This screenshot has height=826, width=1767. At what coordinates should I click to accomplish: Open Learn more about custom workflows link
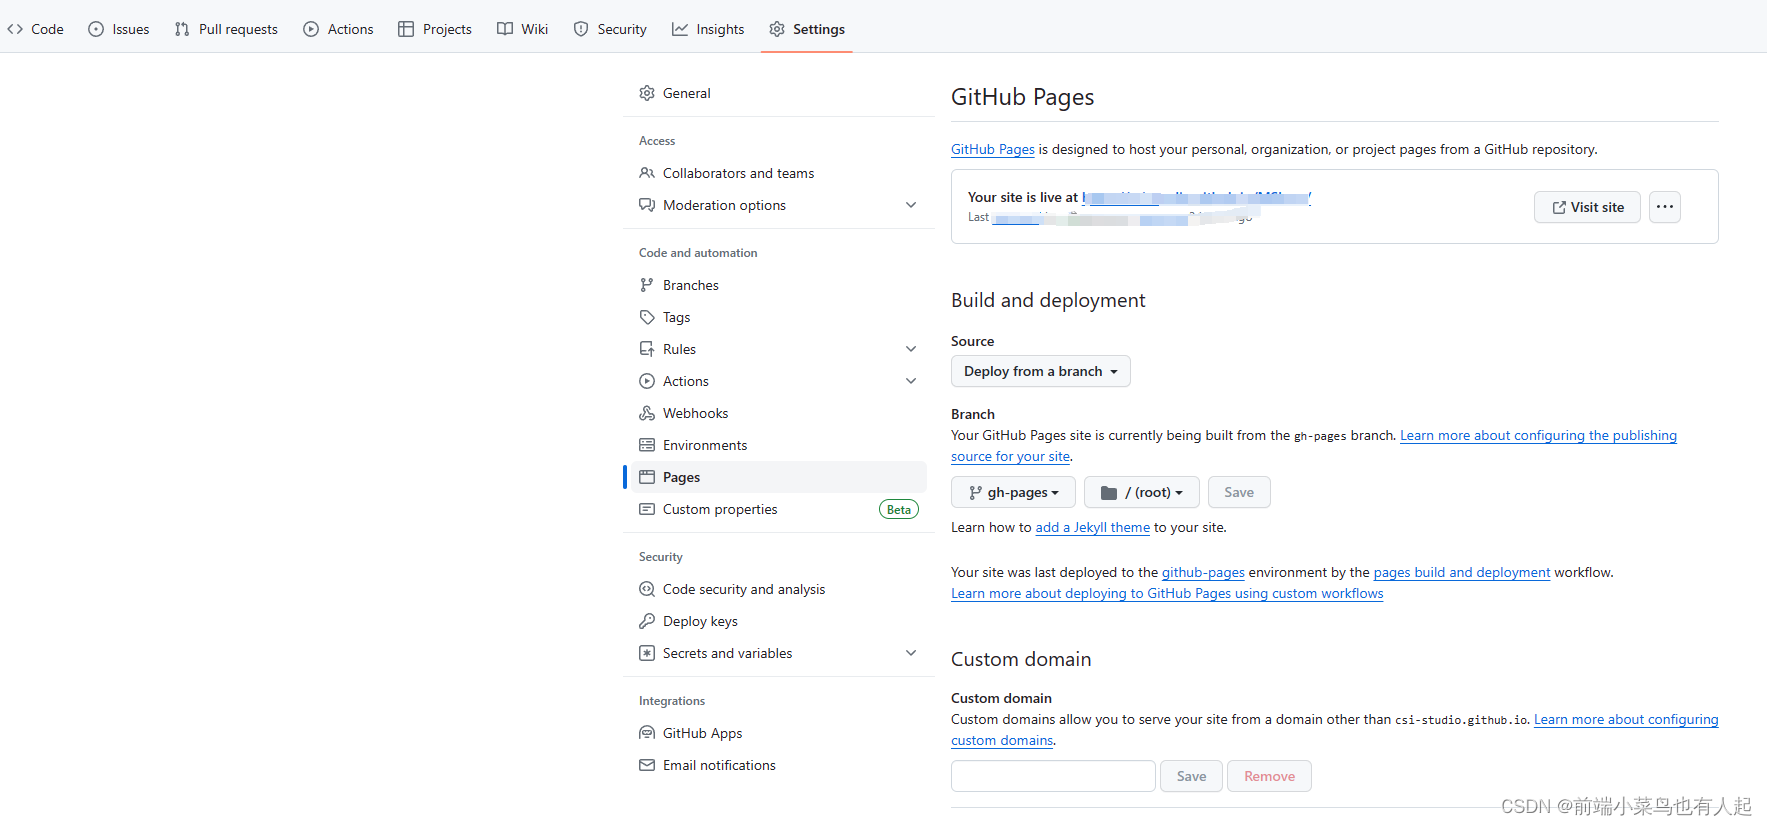pyautogui.click(x=1167, y=593)
